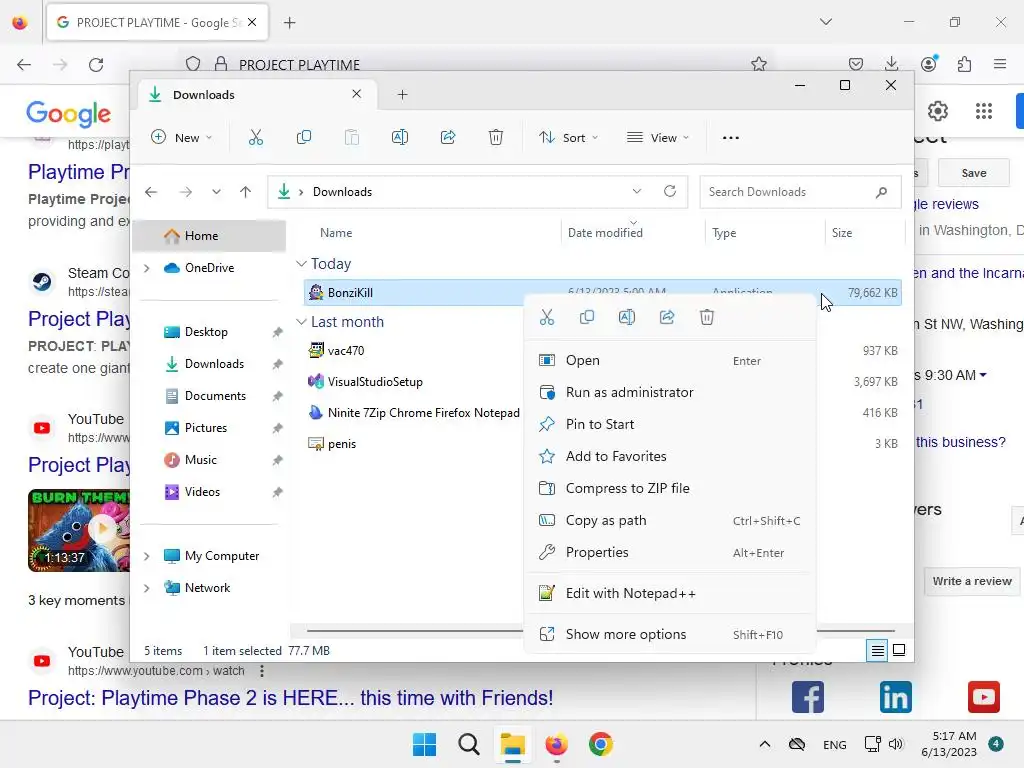1024x768 pixels.
Task: Click the Cut icon in Explorer toolbar
Action: pos(255,137)
